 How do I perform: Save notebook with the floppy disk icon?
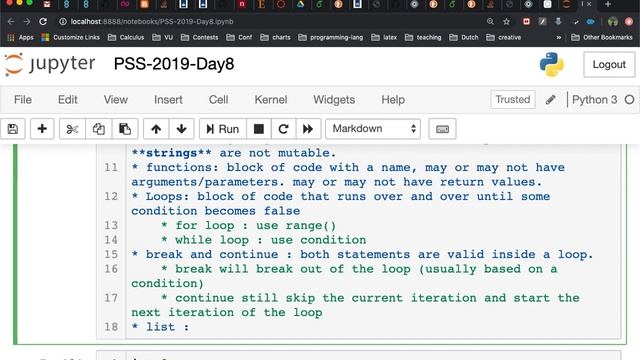click(13, 129)
